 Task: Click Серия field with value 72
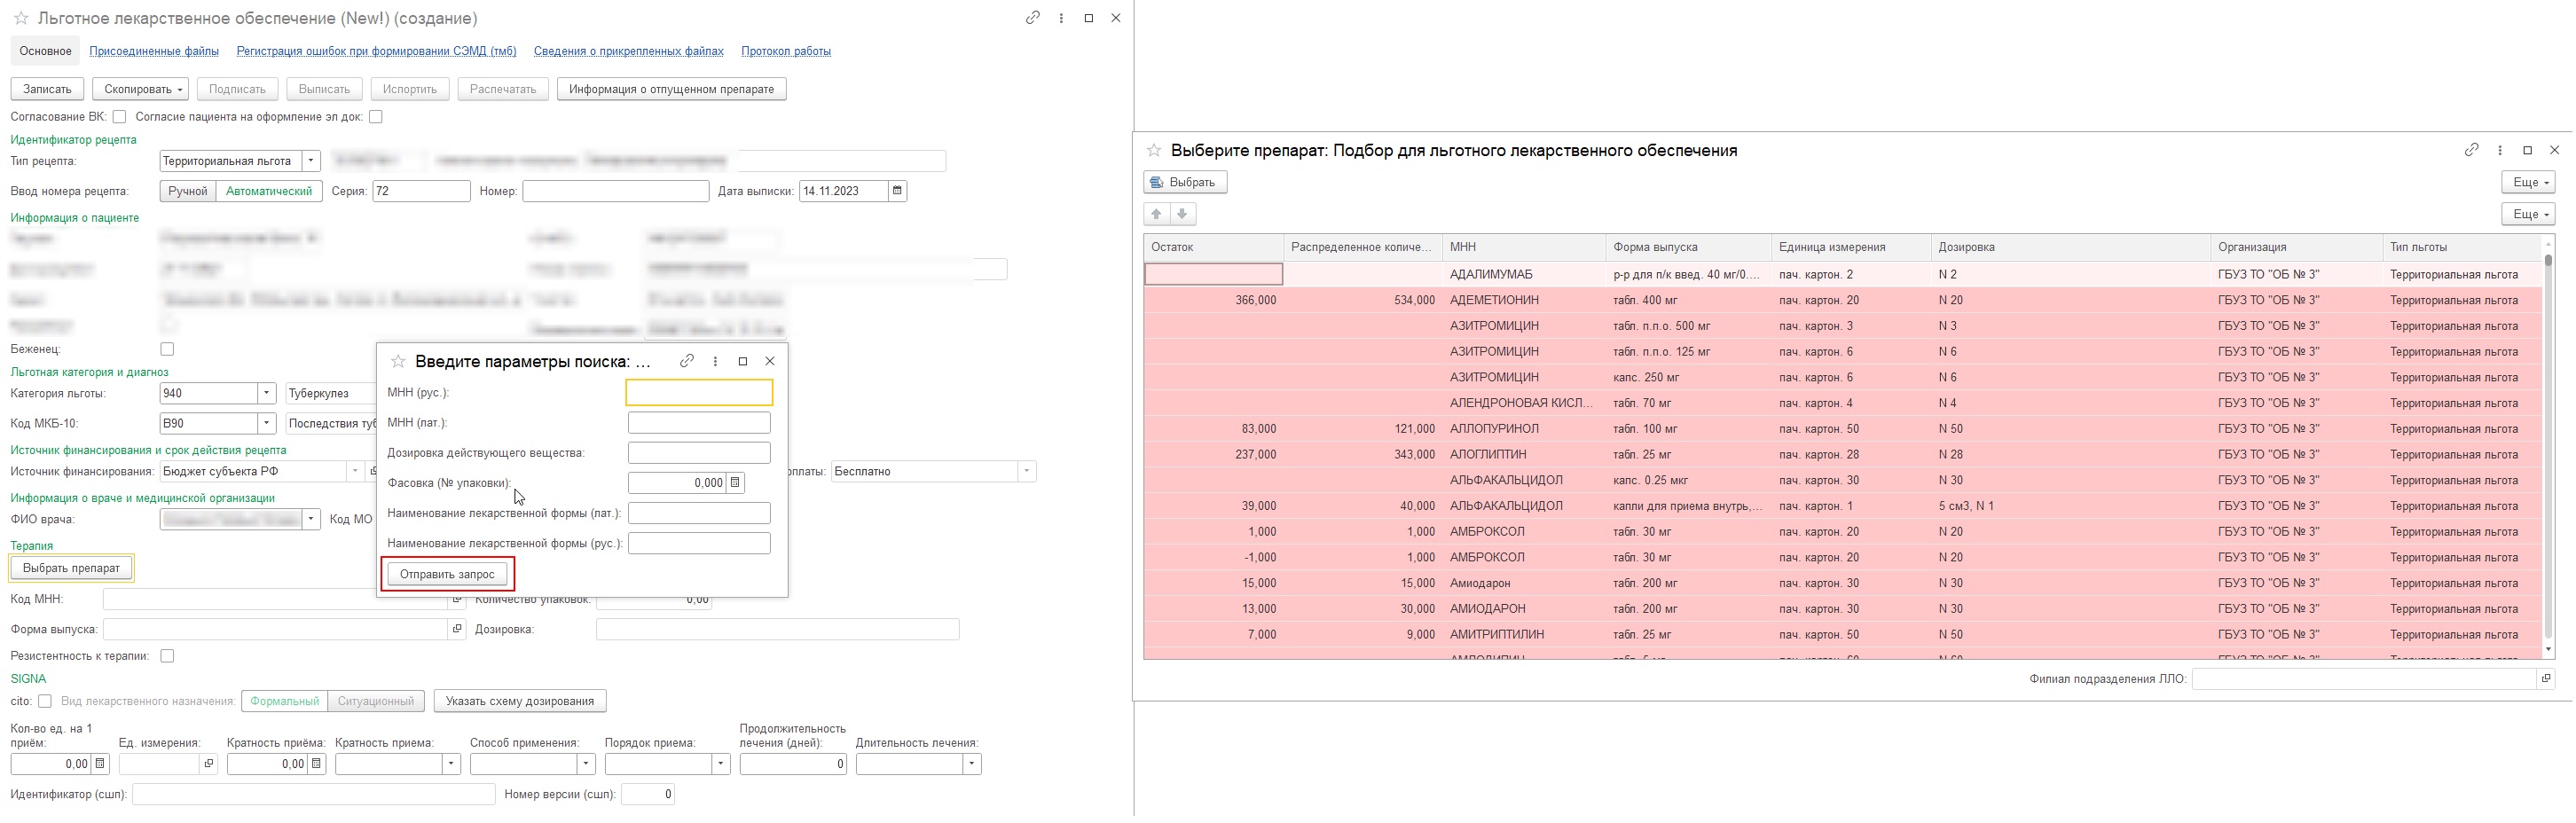[x=421, y=191]
